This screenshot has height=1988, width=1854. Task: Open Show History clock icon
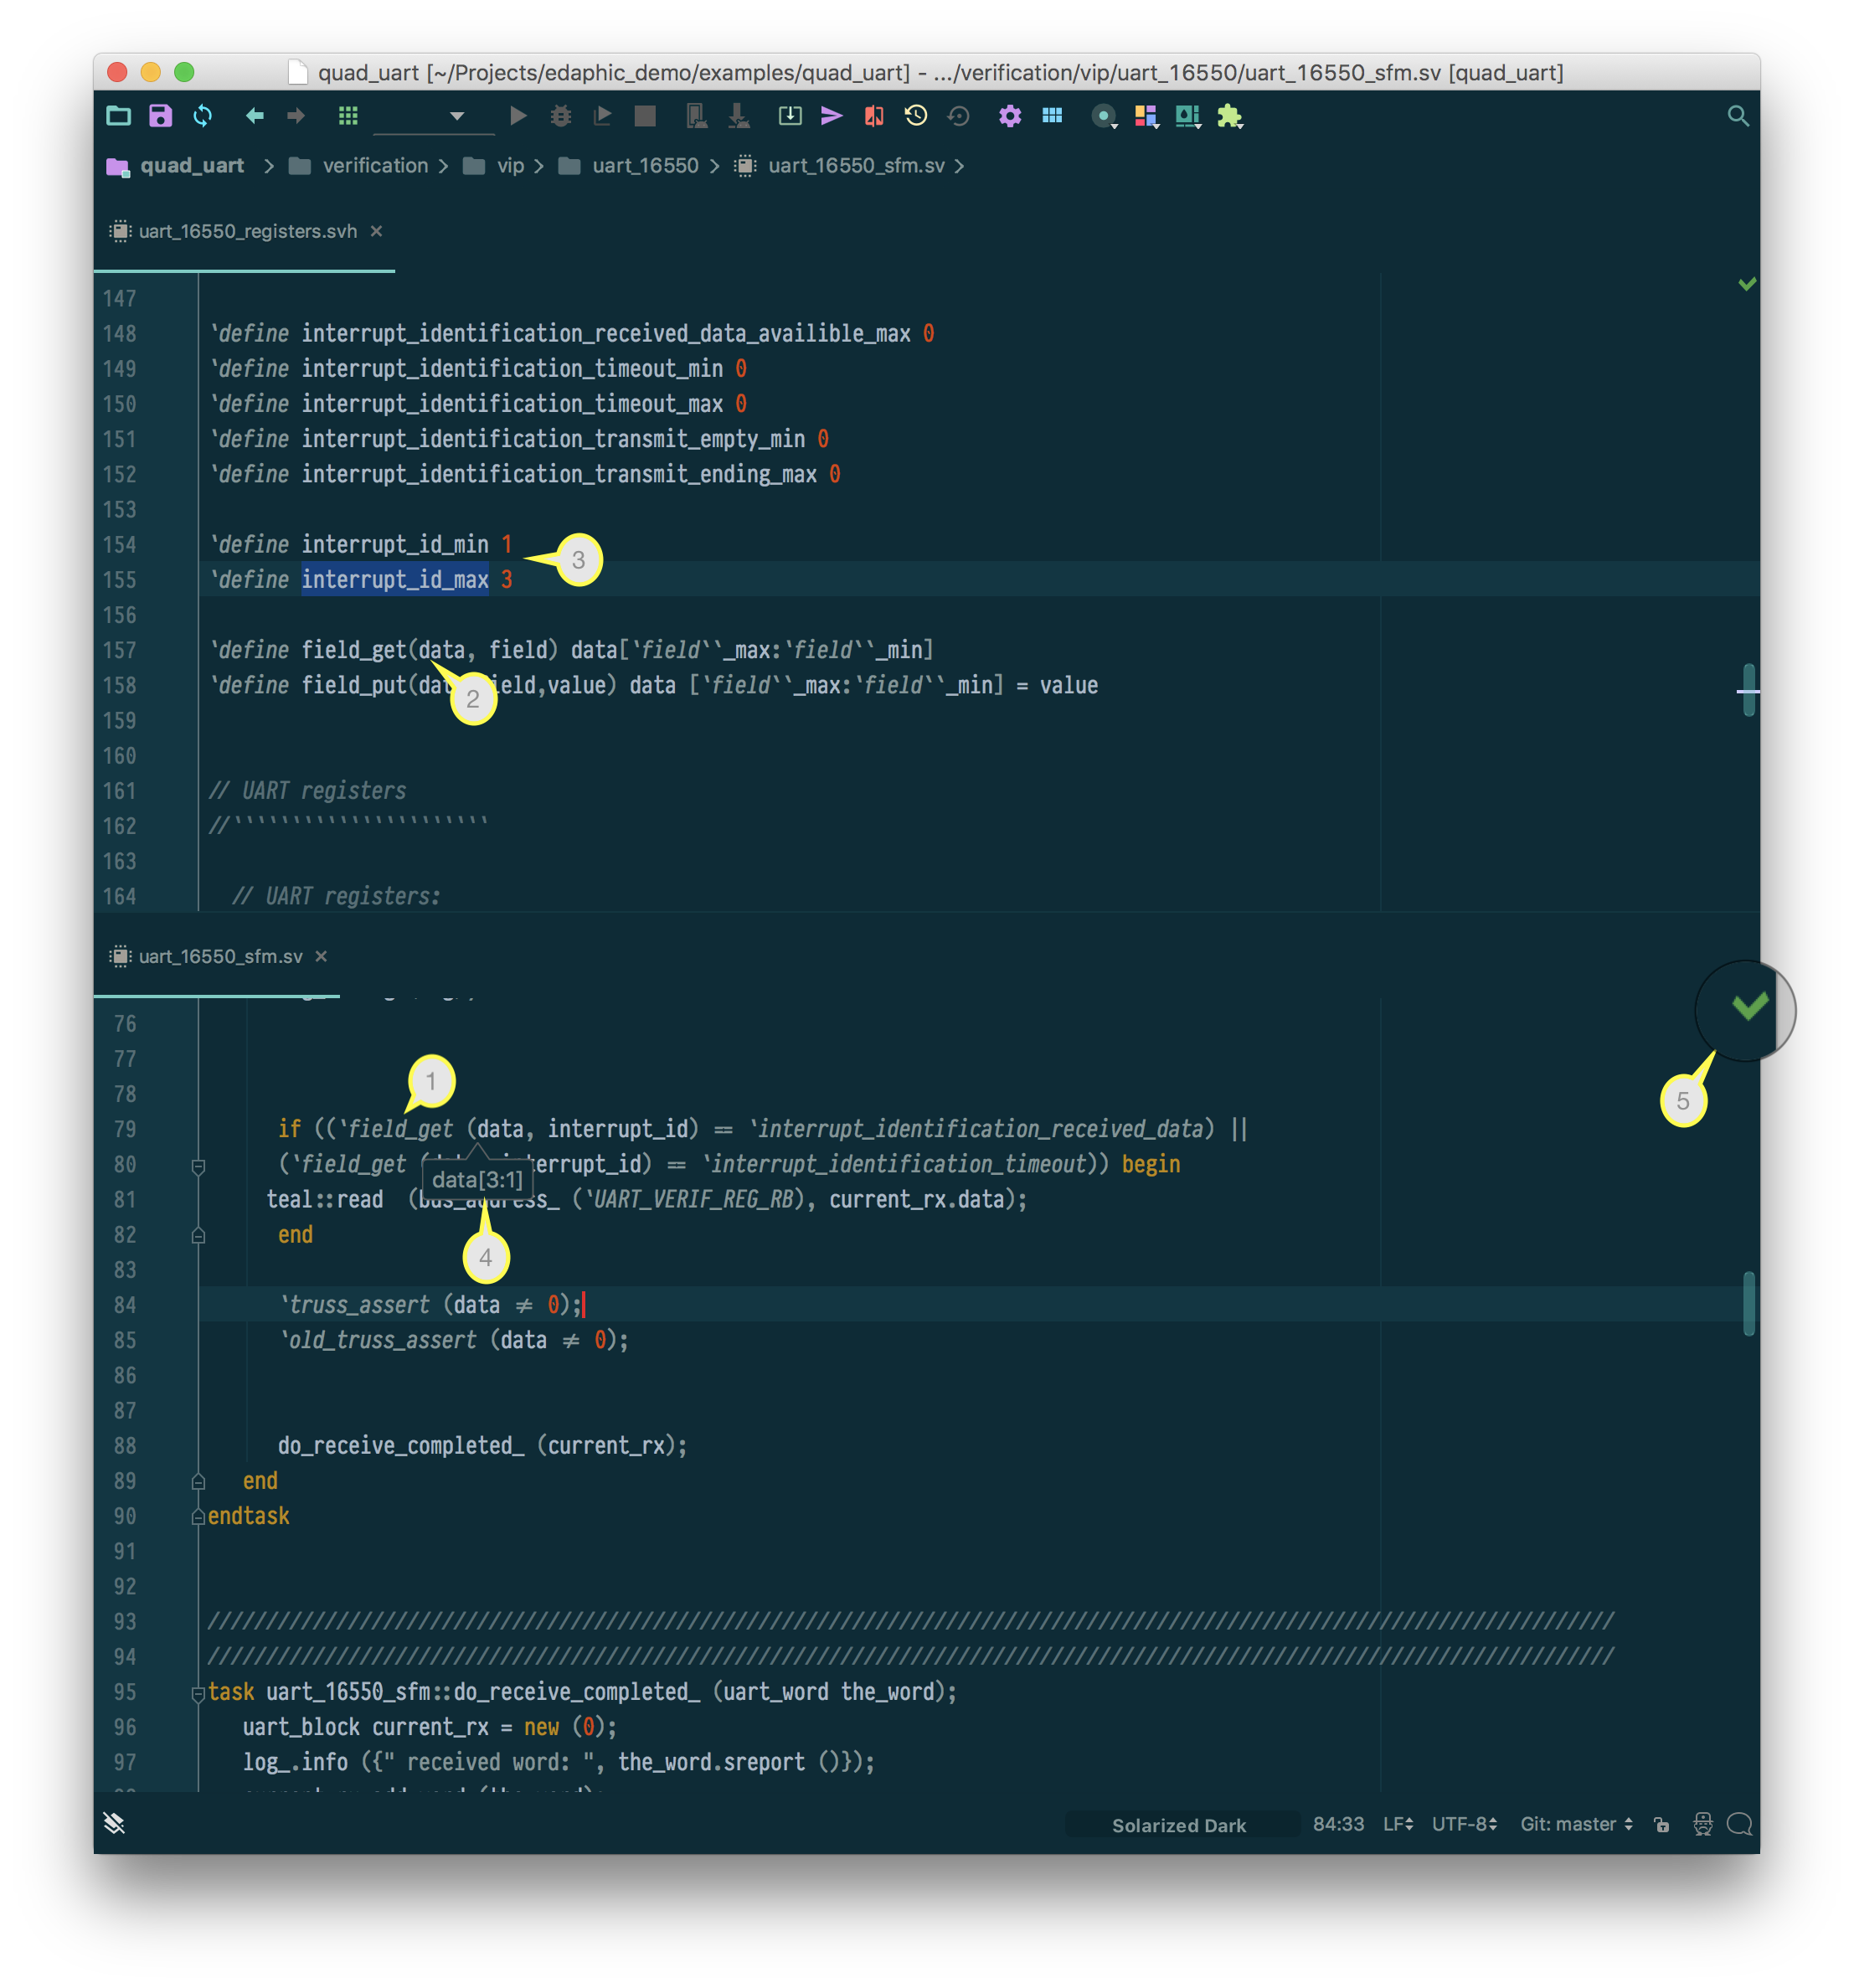coord(916,116)
